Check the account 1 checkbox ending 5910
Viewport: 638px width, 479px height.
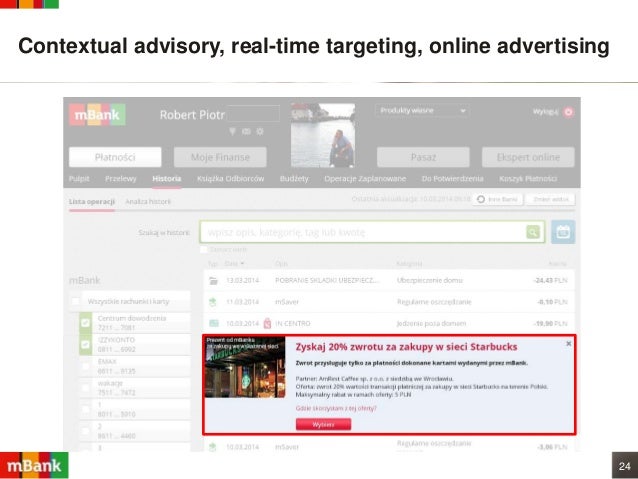click(x=85, y=409)
